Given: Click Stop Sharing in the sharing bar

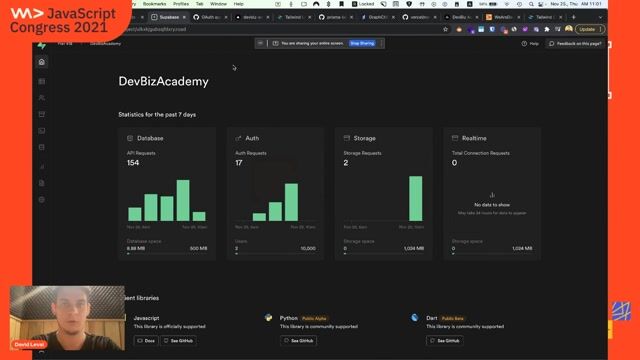Looking at the screenshot, I should click(362, 43).
